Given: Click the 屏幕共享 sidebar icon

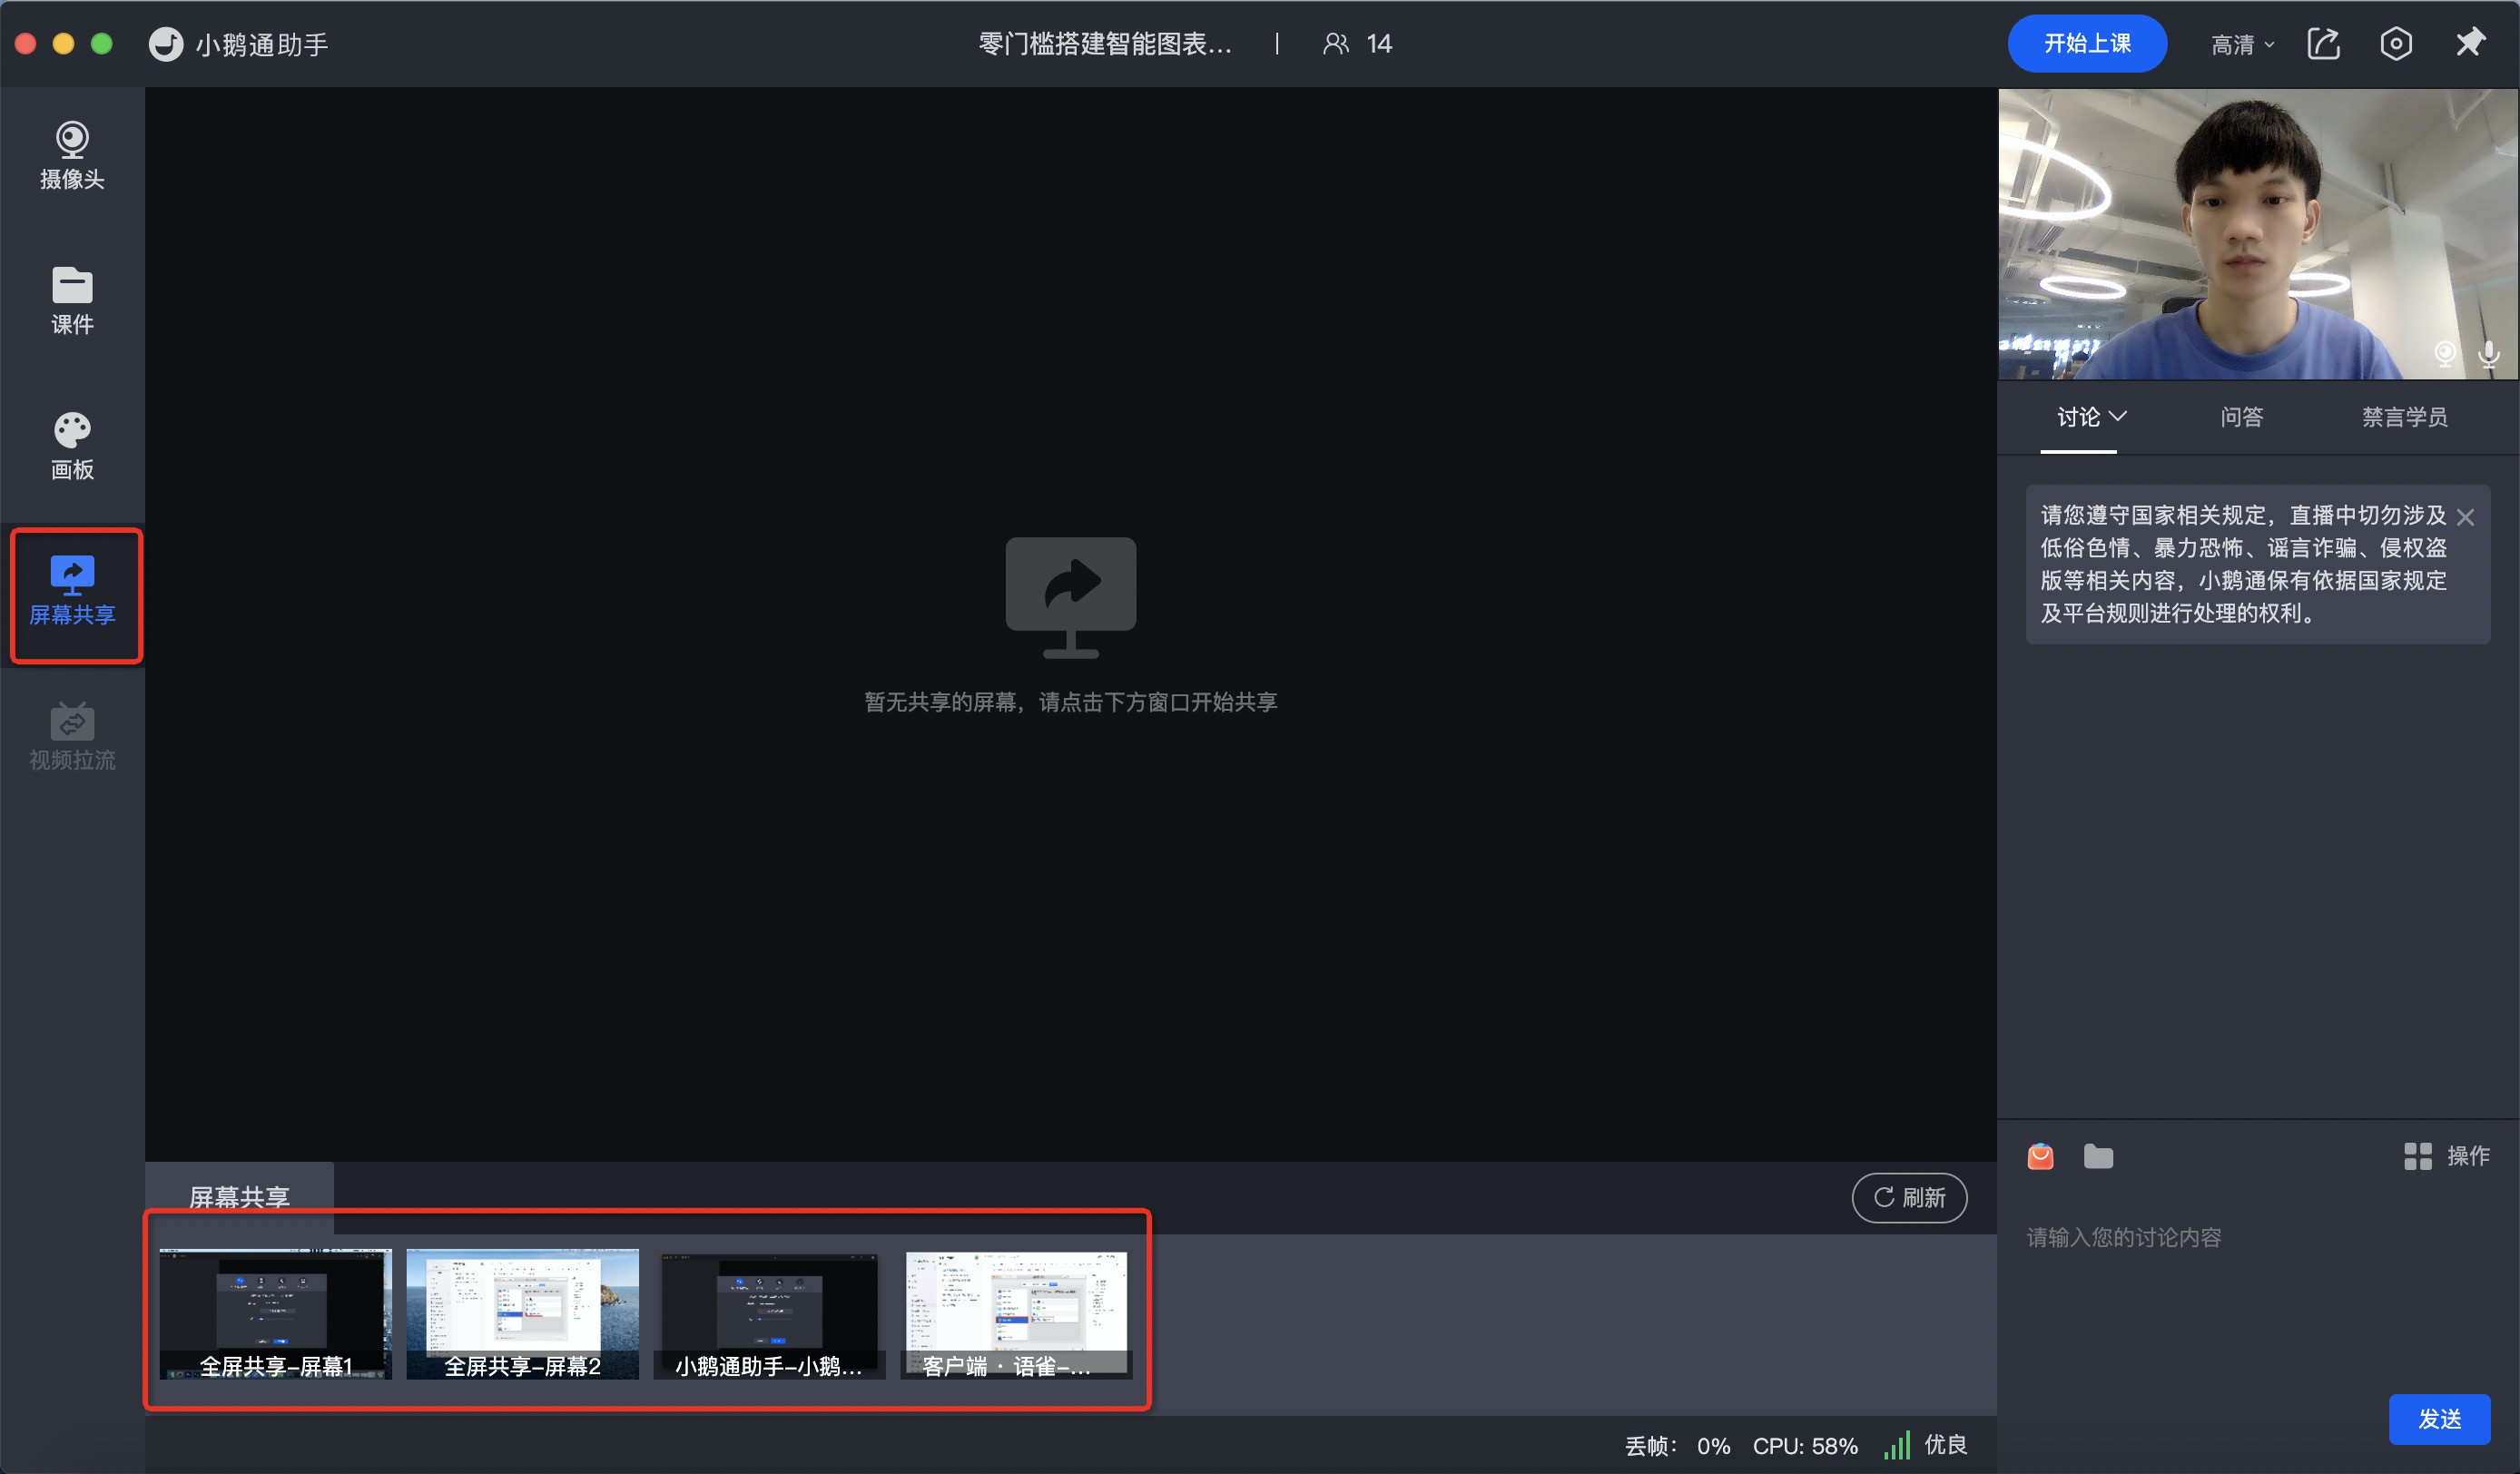Looking at the screenshot, I should 72,591.
